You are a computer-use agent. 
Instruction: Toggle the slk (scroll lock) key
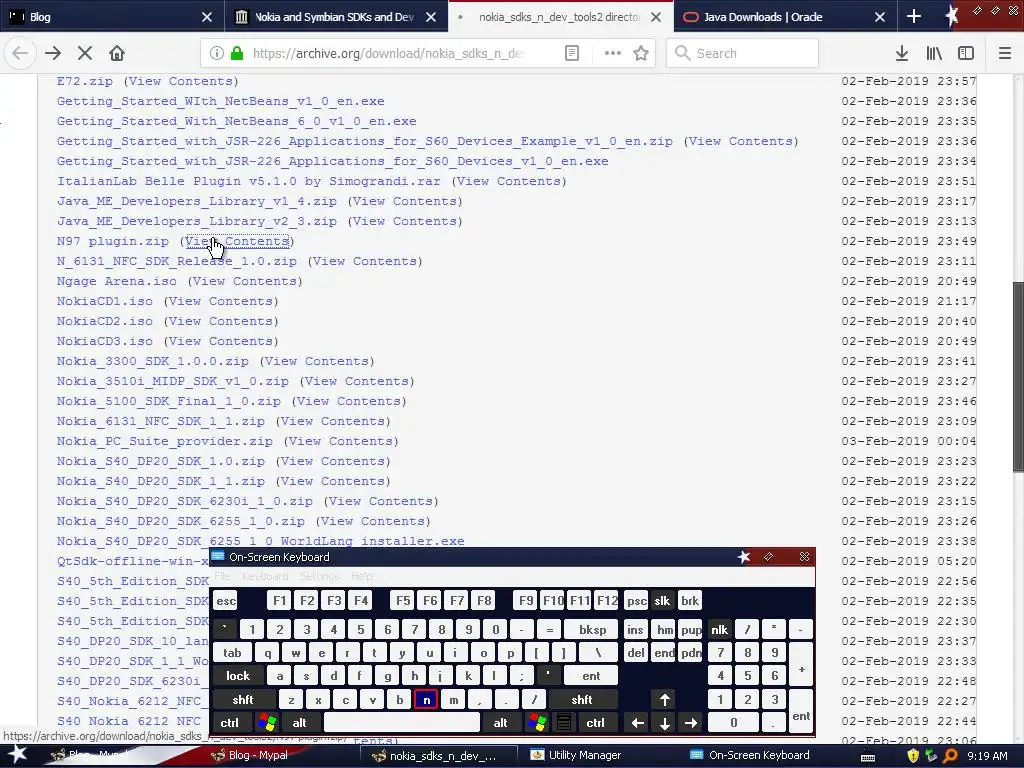pos(662,601)
